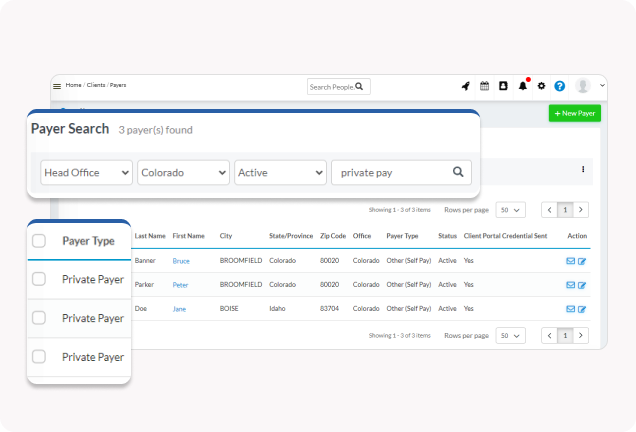Open the calendar icon in header
The width and height of the screenshot is (636, 432).
tap(485, 87)
